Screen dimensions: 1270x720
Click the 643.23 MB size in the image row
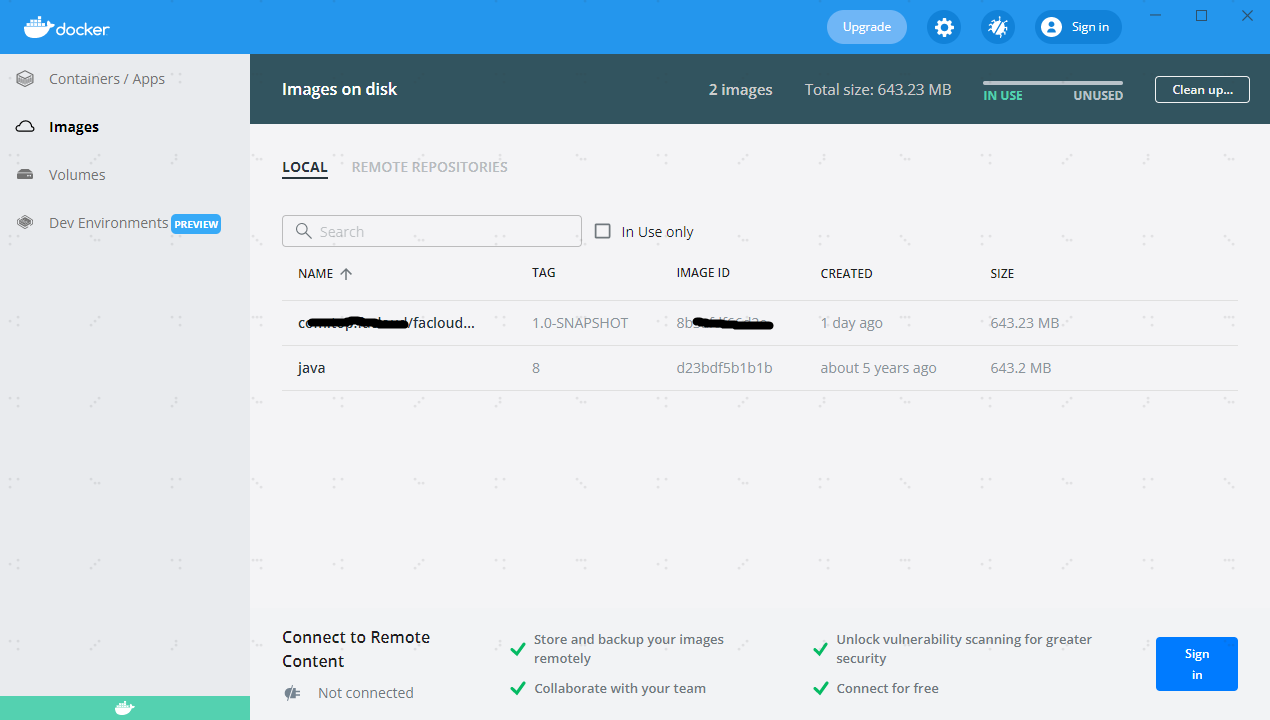click(x=1025, y=323)
